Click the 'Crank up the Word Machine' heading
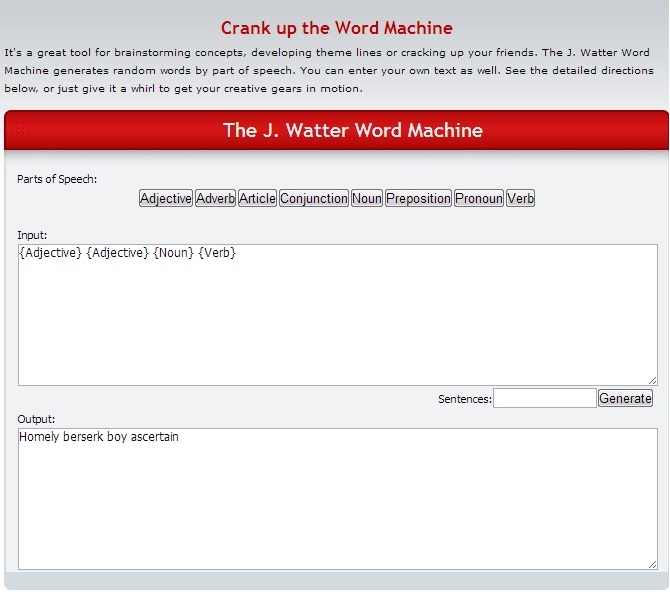The width and height of the screenshot is (670, 592). coord(337,28)
